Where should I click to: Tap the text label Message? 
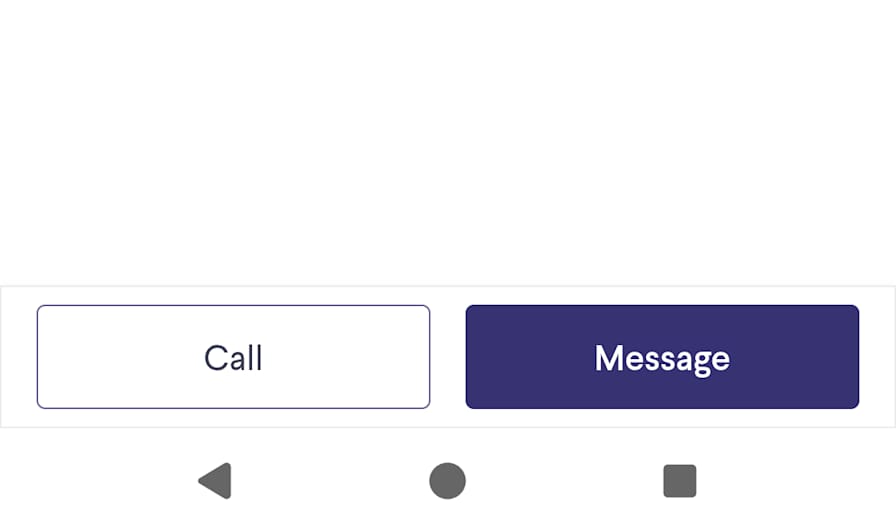click(x=662, y=359)
